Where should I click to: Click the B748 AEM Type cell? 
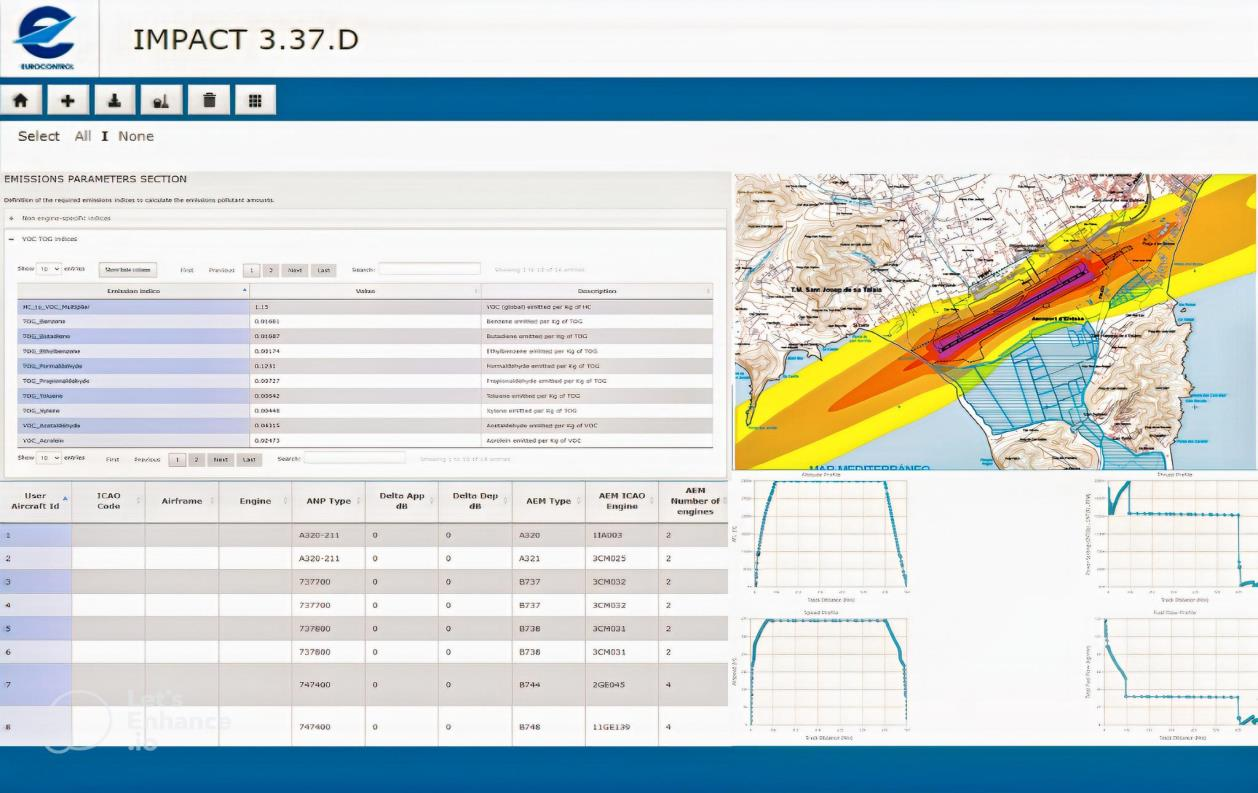tap(548, 727)
